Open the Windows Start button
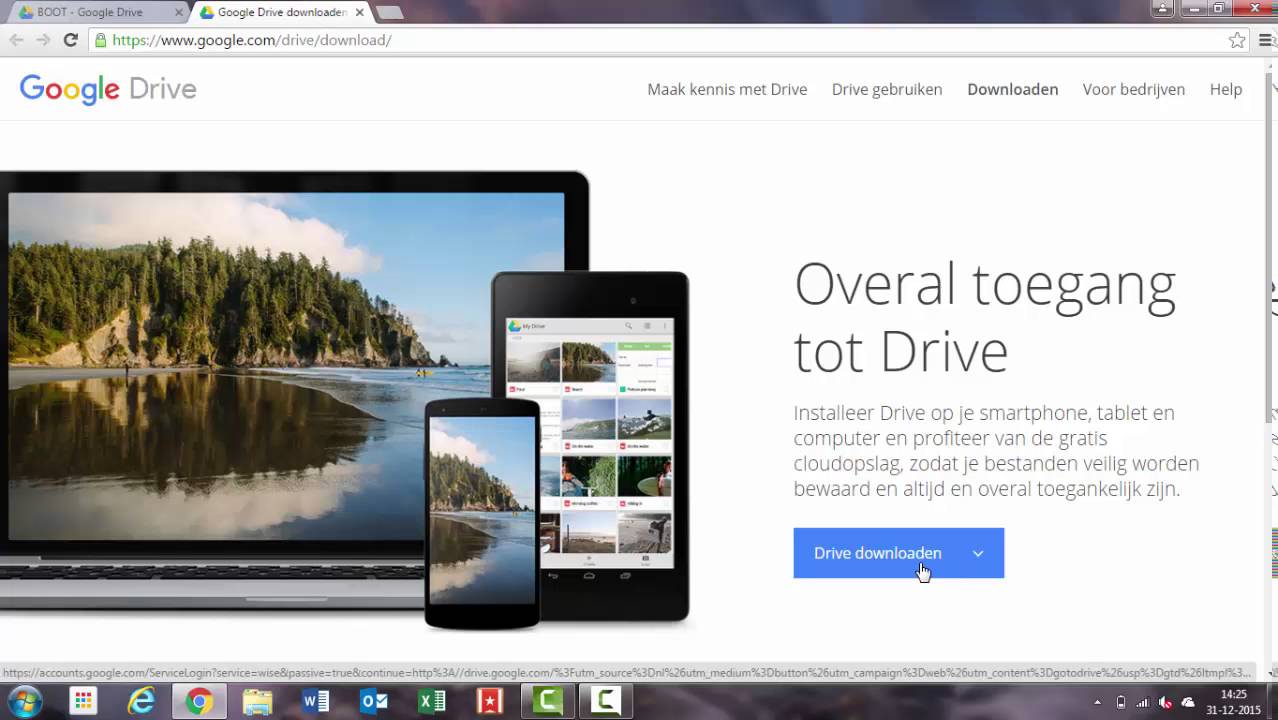The height and width of the screenshot is (720, 1278). click(x=25, y=701)
